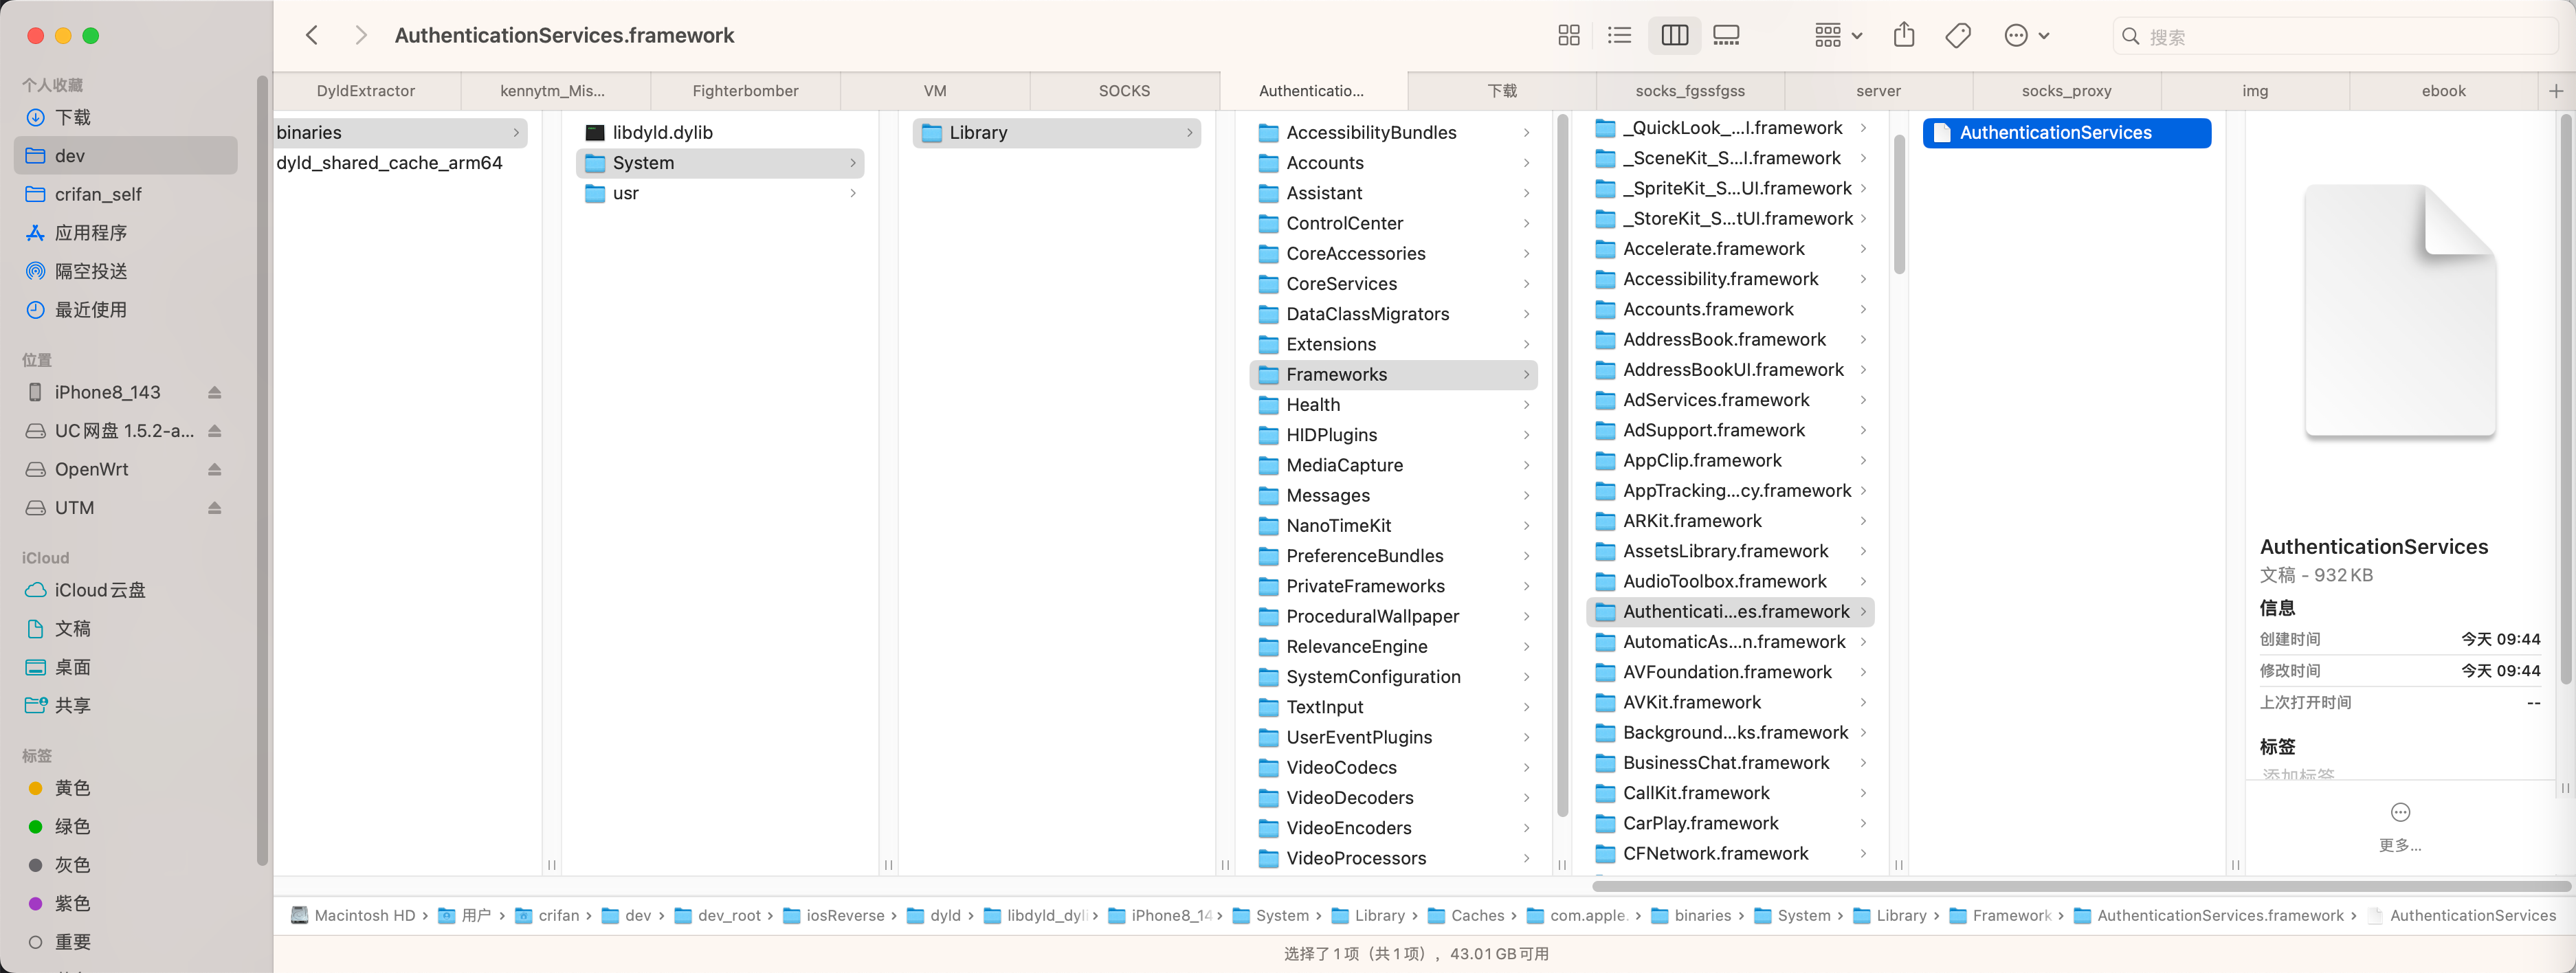Switch to list view

point(1619,36)
